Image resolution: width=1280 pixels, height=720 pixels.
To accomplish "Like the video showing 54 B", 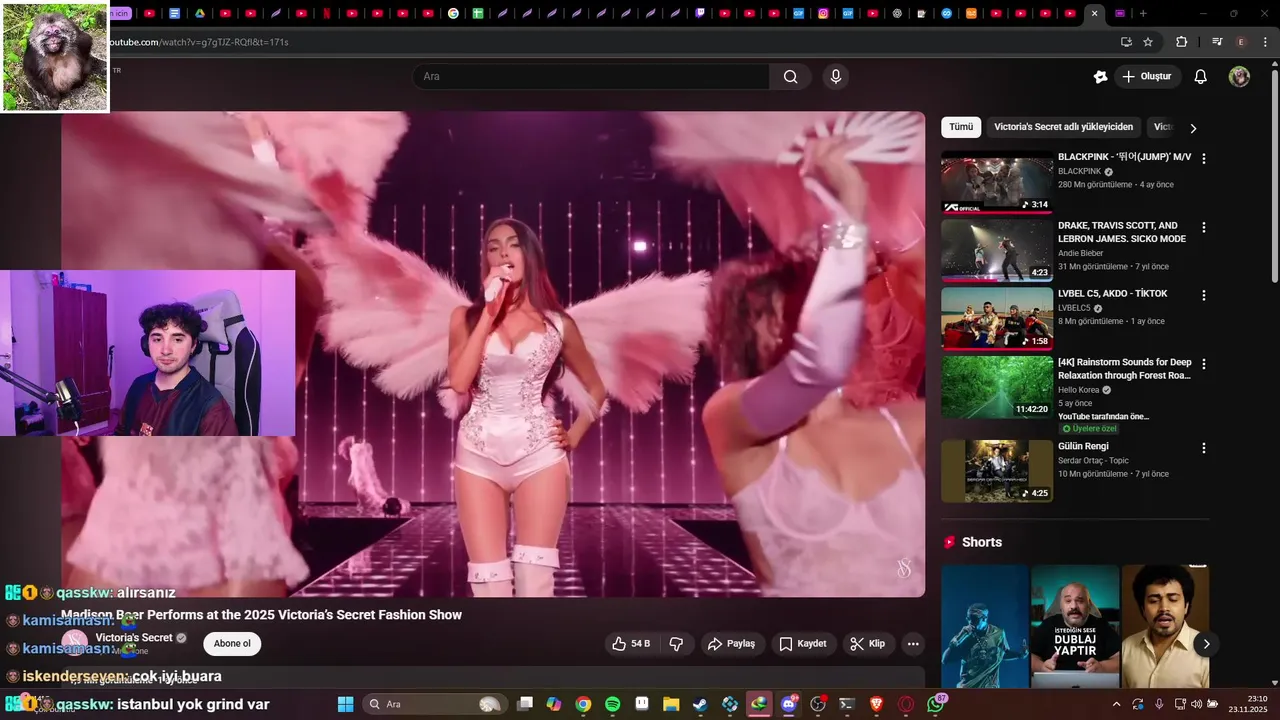I will pyautogui.click(x=631, y=644).
